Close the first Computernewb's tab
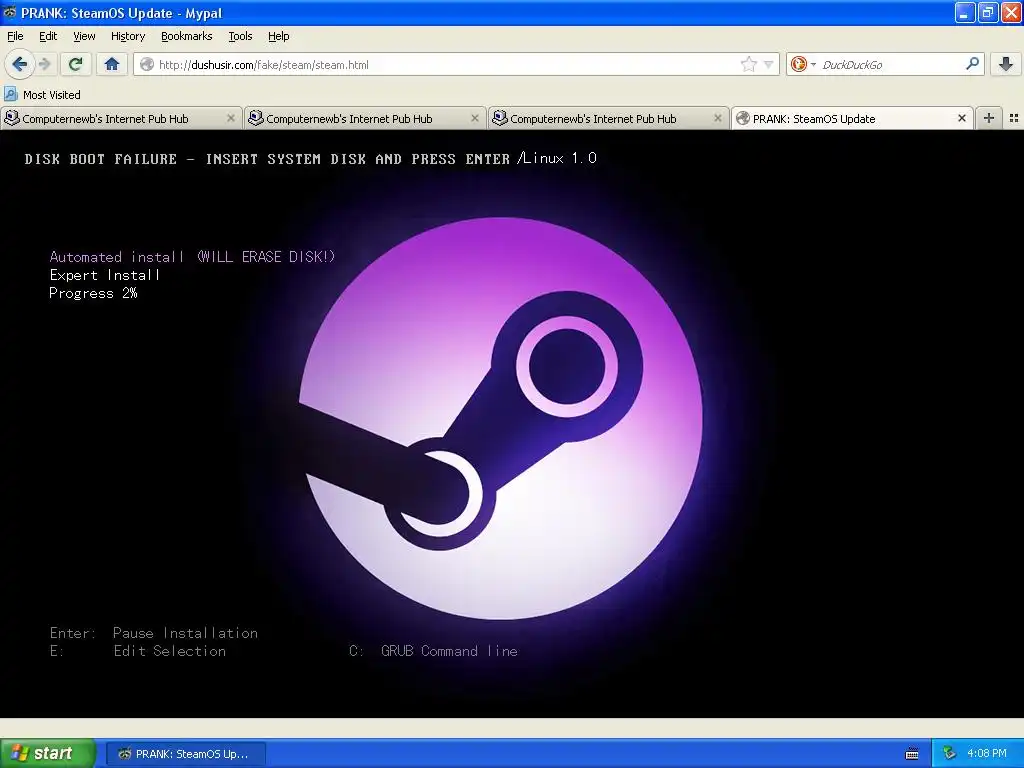This screenshot has width=1024, height=768. [x=231, y=118]
